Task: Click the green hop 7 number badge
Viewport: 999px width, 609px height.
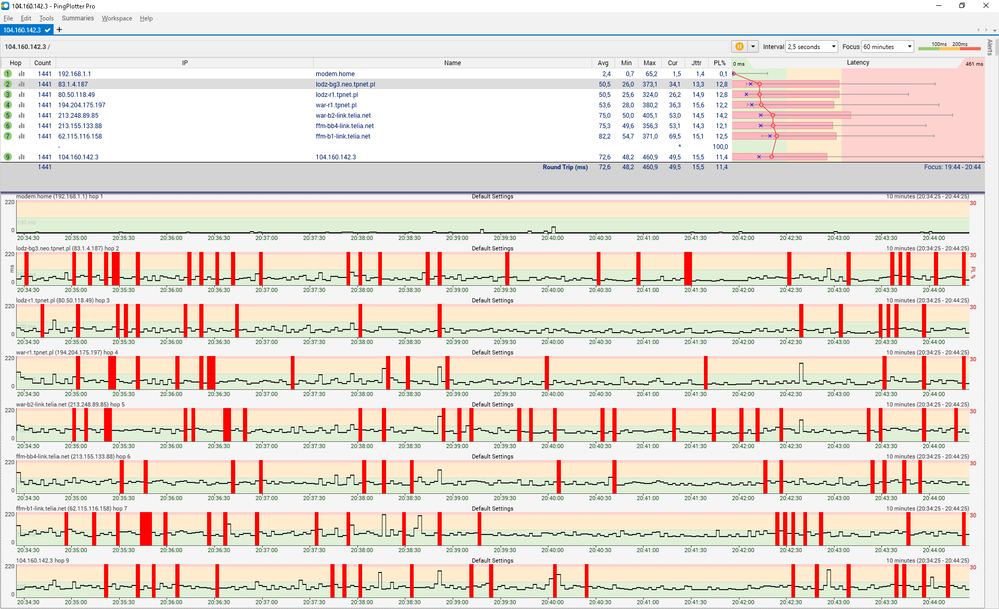Action: [7, 136]
